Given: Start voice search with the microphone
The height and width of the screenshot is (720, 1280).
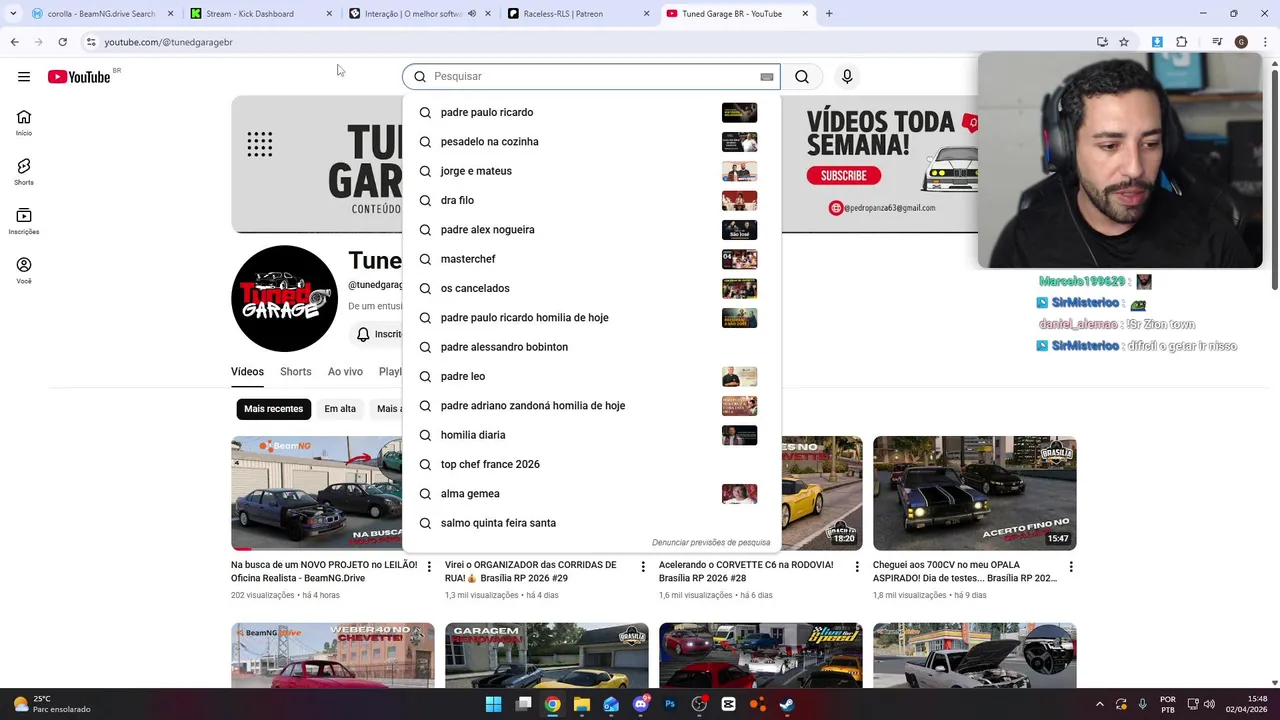Looking at the screenshot, I should click(x=847, y=77).
